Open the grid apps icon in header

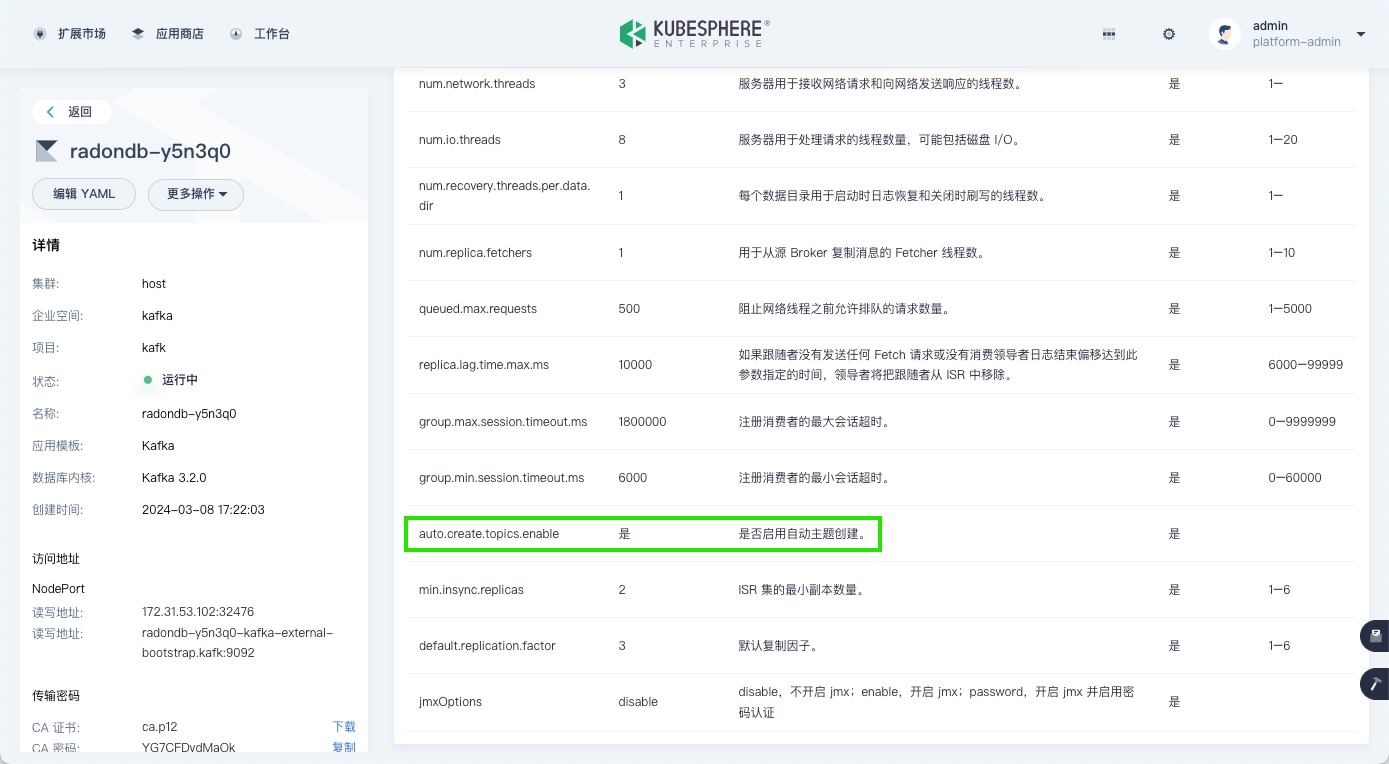pos(1108,34)
